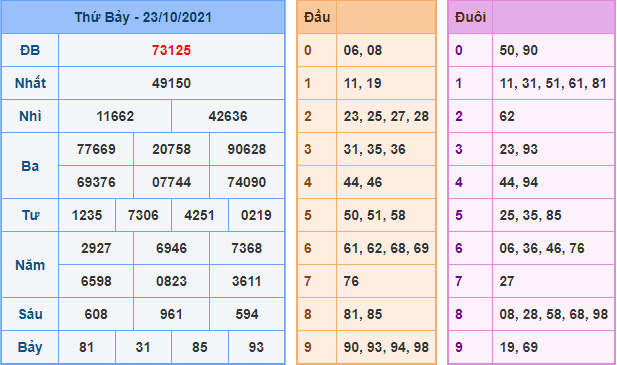The width and height of the screenshot is (617, 365).
Task: Click the Tư row label
Action: [x=30, y=216]
